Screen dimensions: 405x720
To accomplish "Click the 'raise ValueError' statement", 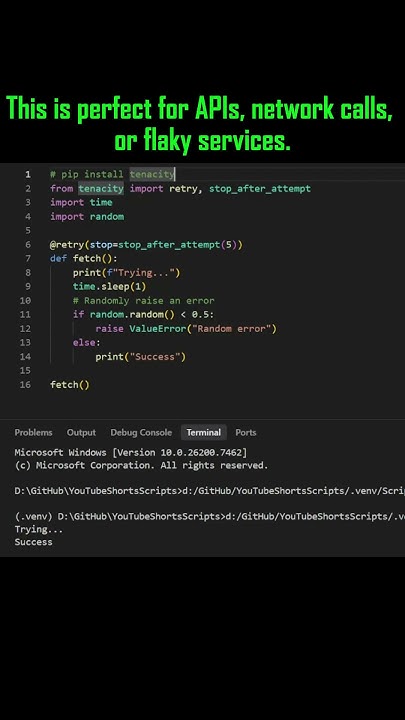I will [x=186, y=329].
